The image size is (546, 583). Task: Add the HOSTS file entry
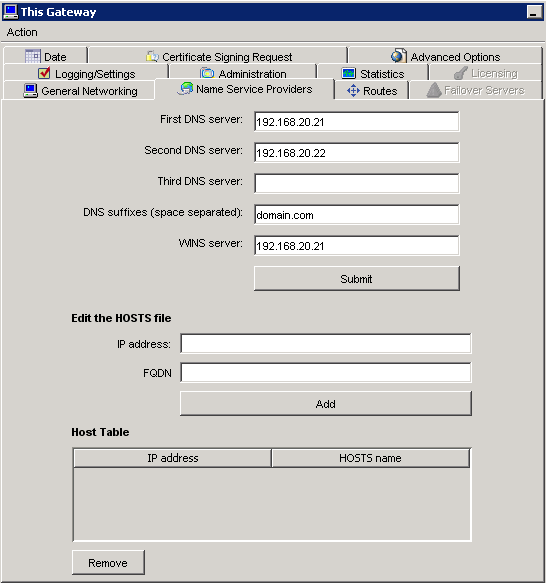tap(326, 403)
